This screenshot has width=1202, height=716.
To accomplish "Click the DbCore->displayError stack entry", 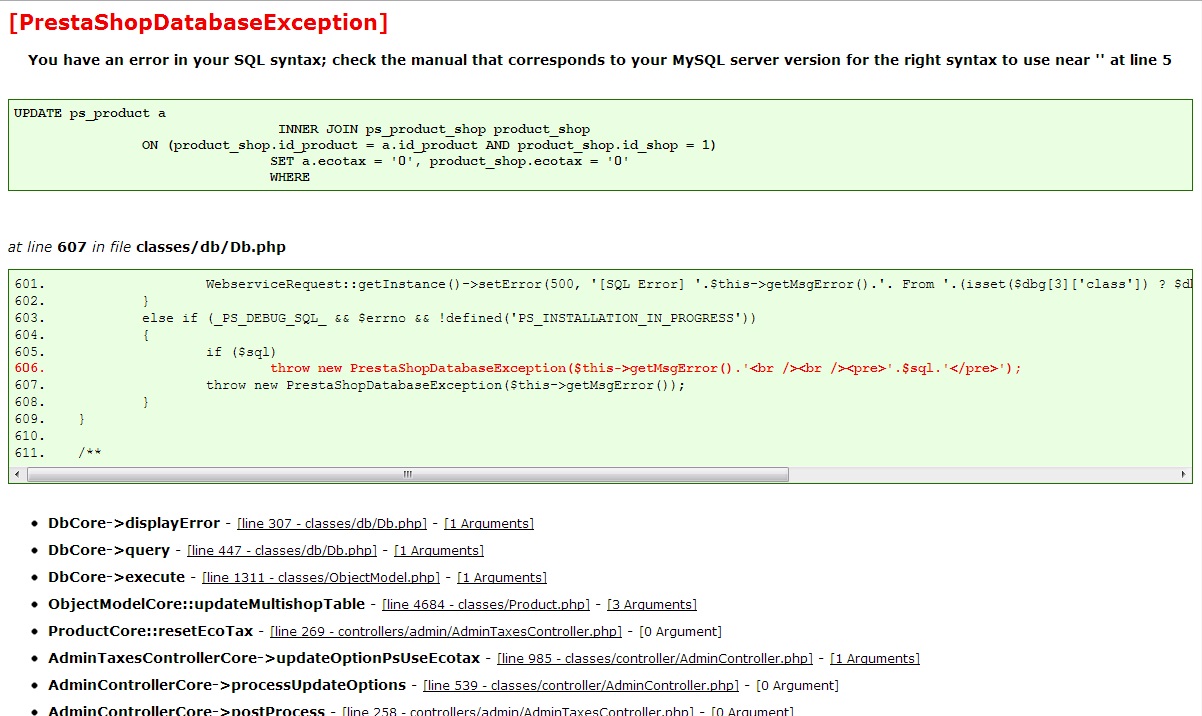I will pos(134,523).
